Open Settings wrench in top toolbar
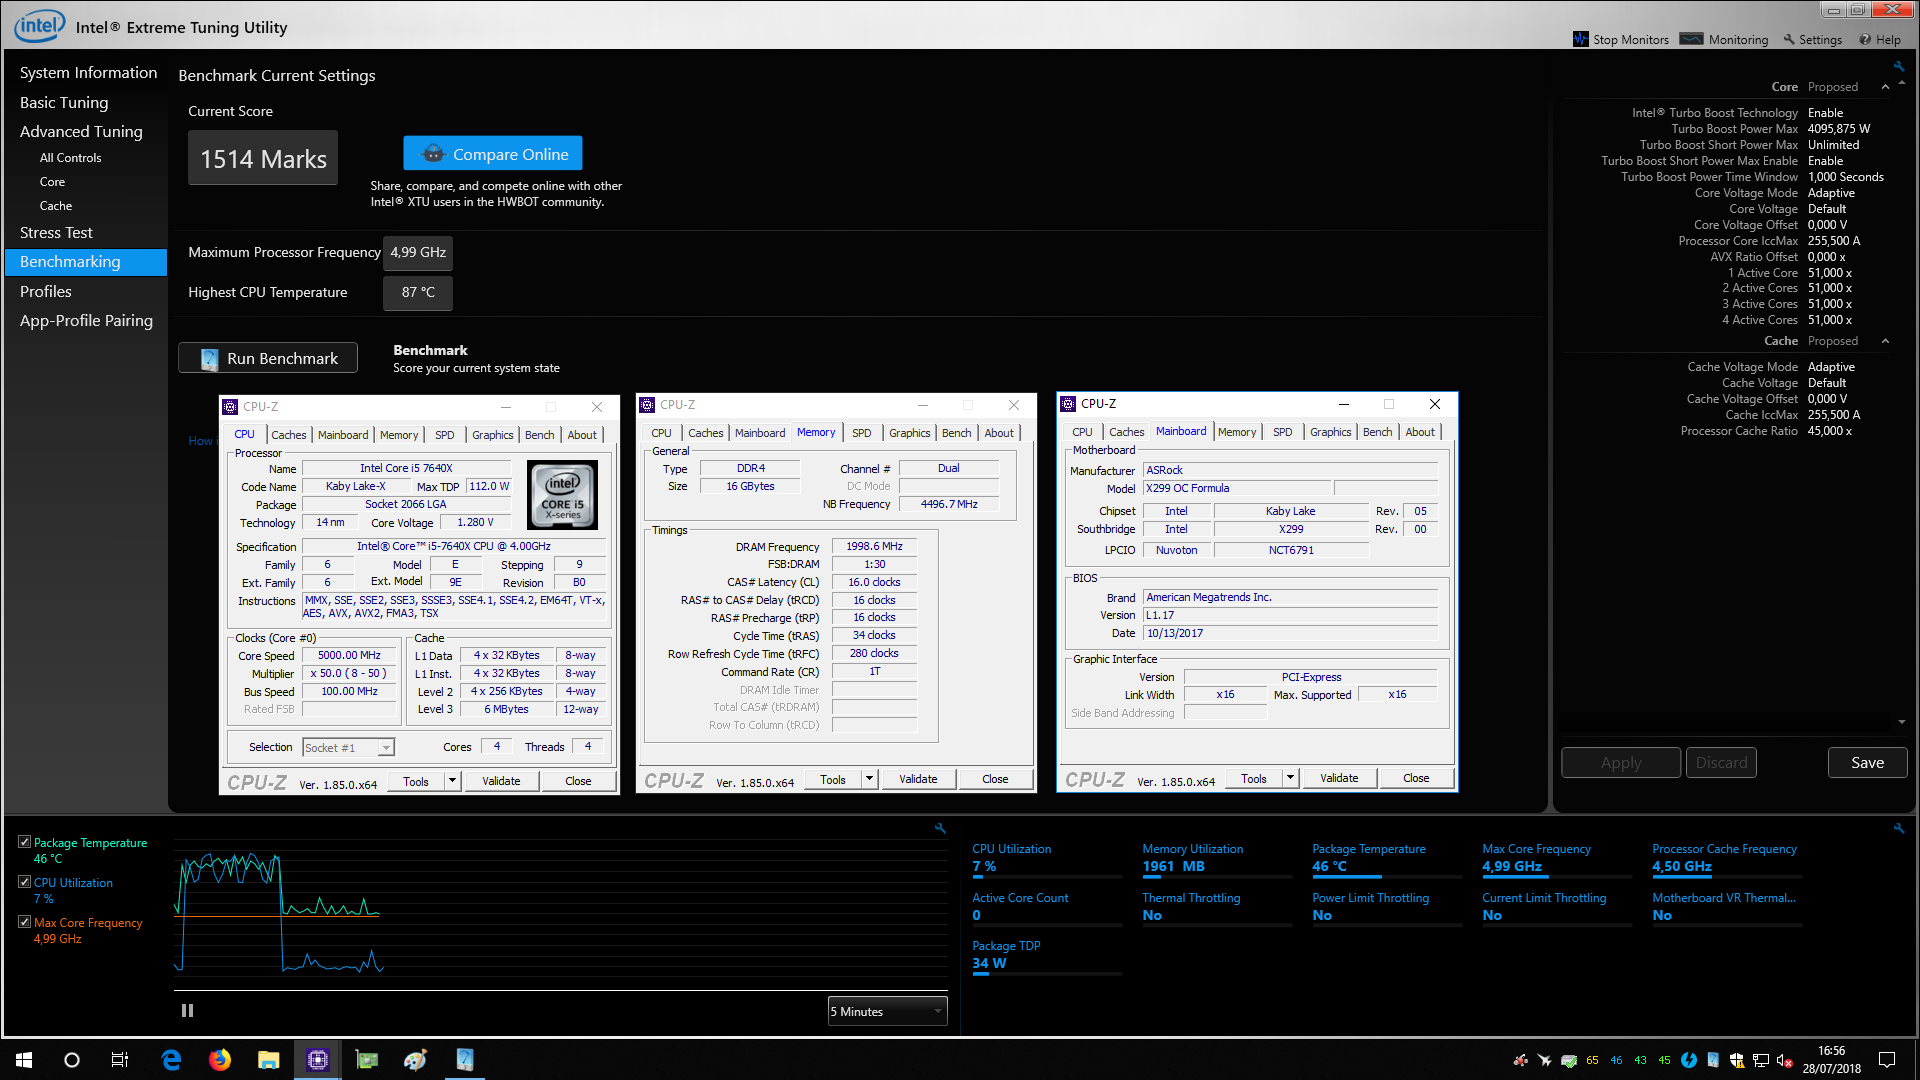The width and height of the screenshot is (1920, 1080). [x=1789, y=40]
